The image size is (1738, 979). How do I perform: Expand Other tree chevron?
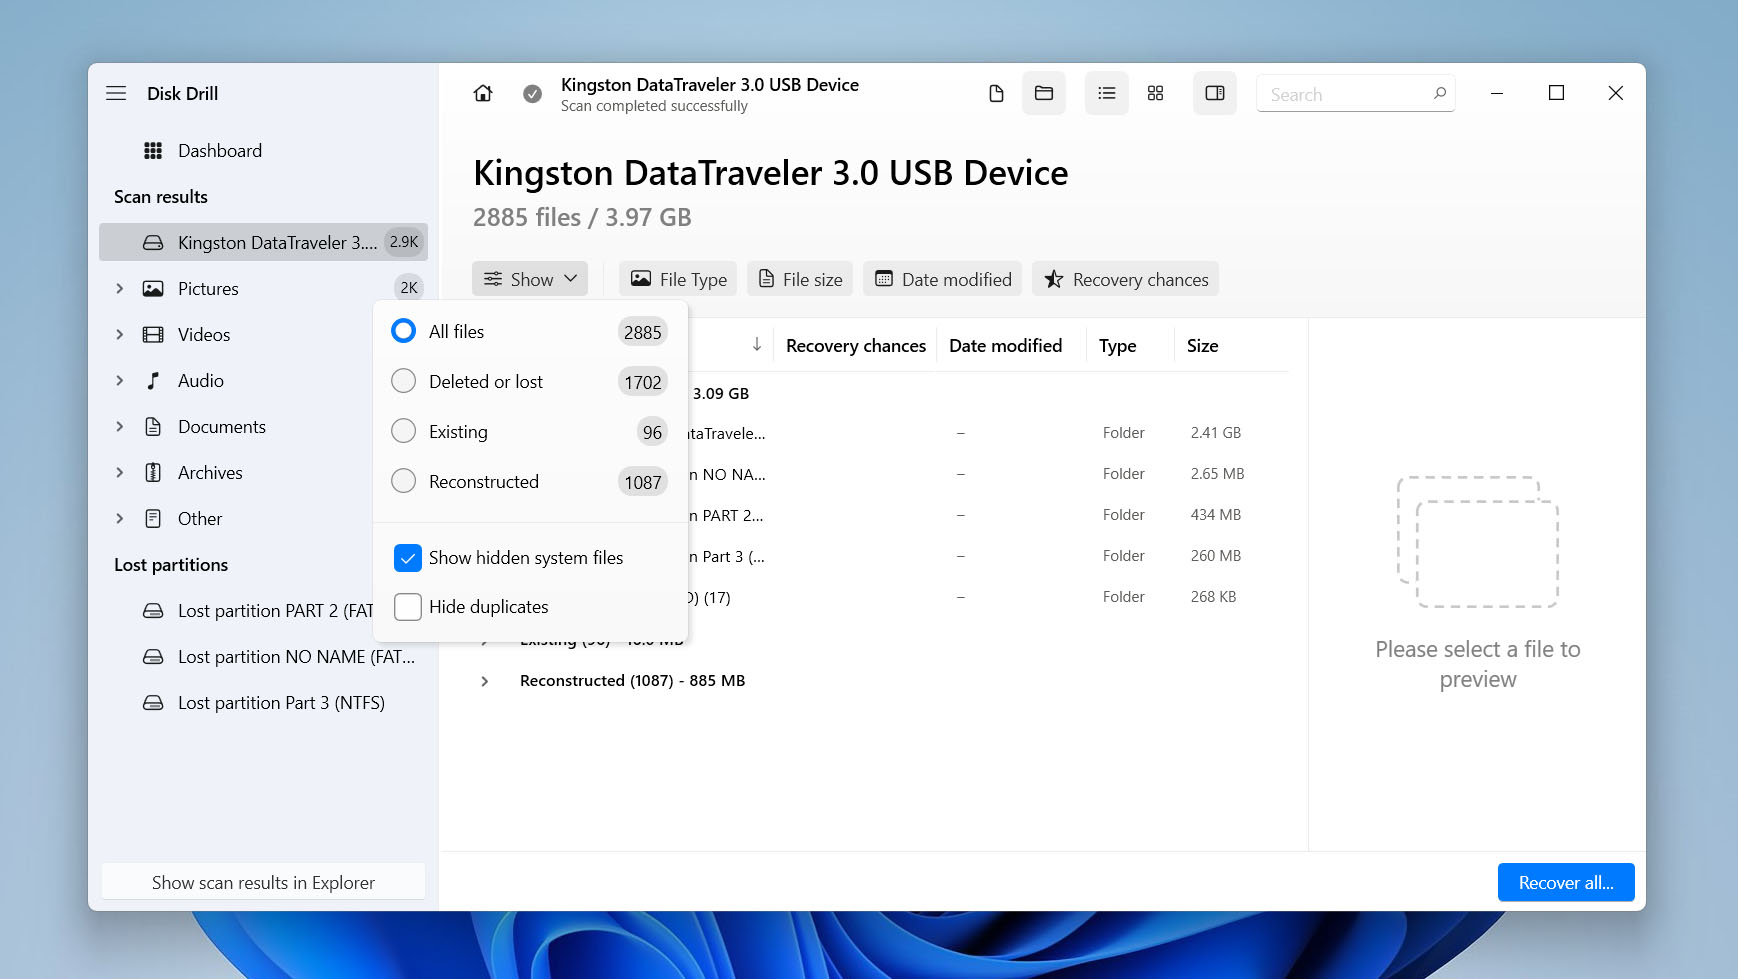tap(120, 519)
